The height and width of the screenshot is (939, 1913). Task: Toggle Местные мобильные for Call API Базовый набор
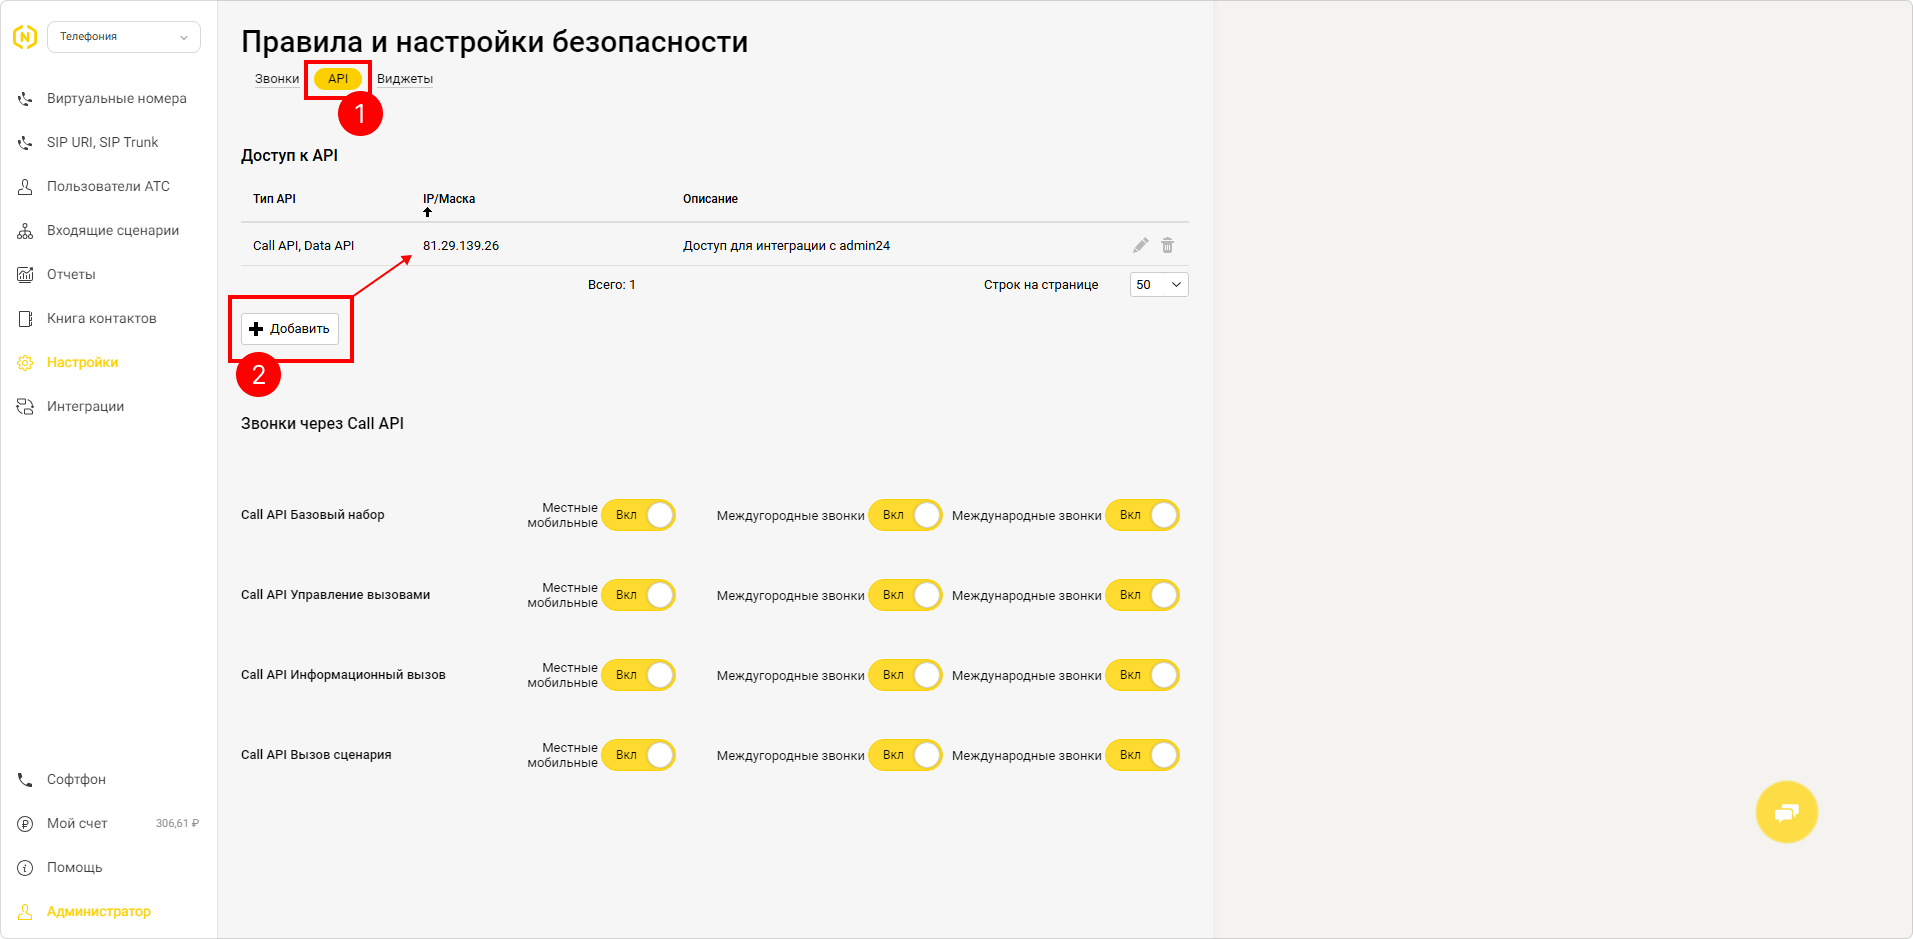pos(639,515)
